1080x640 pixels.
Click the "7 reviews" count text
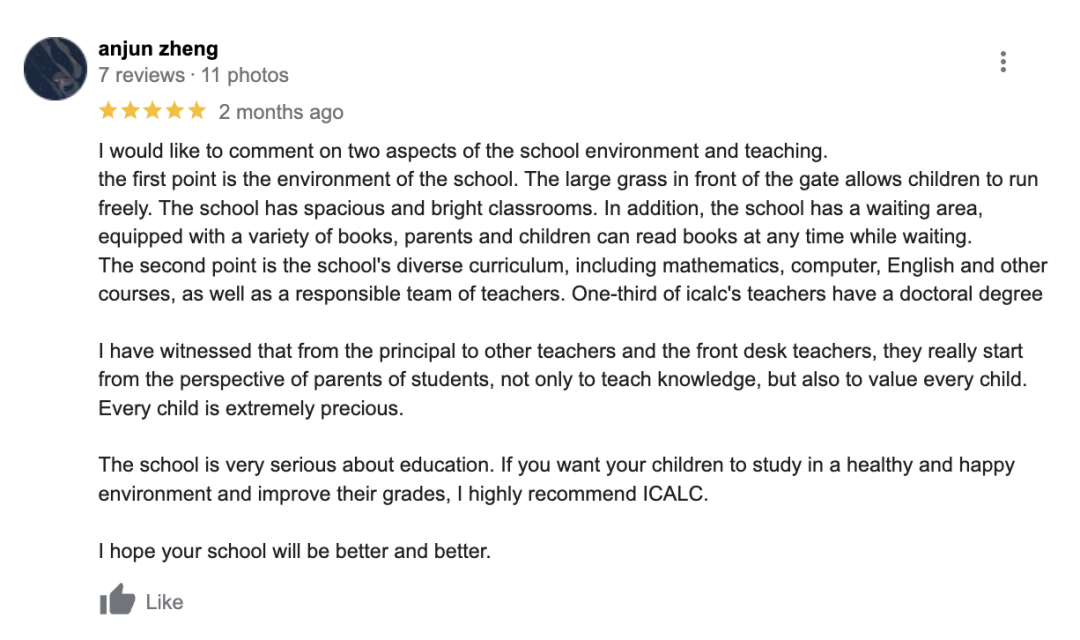(x=141, y=75)
